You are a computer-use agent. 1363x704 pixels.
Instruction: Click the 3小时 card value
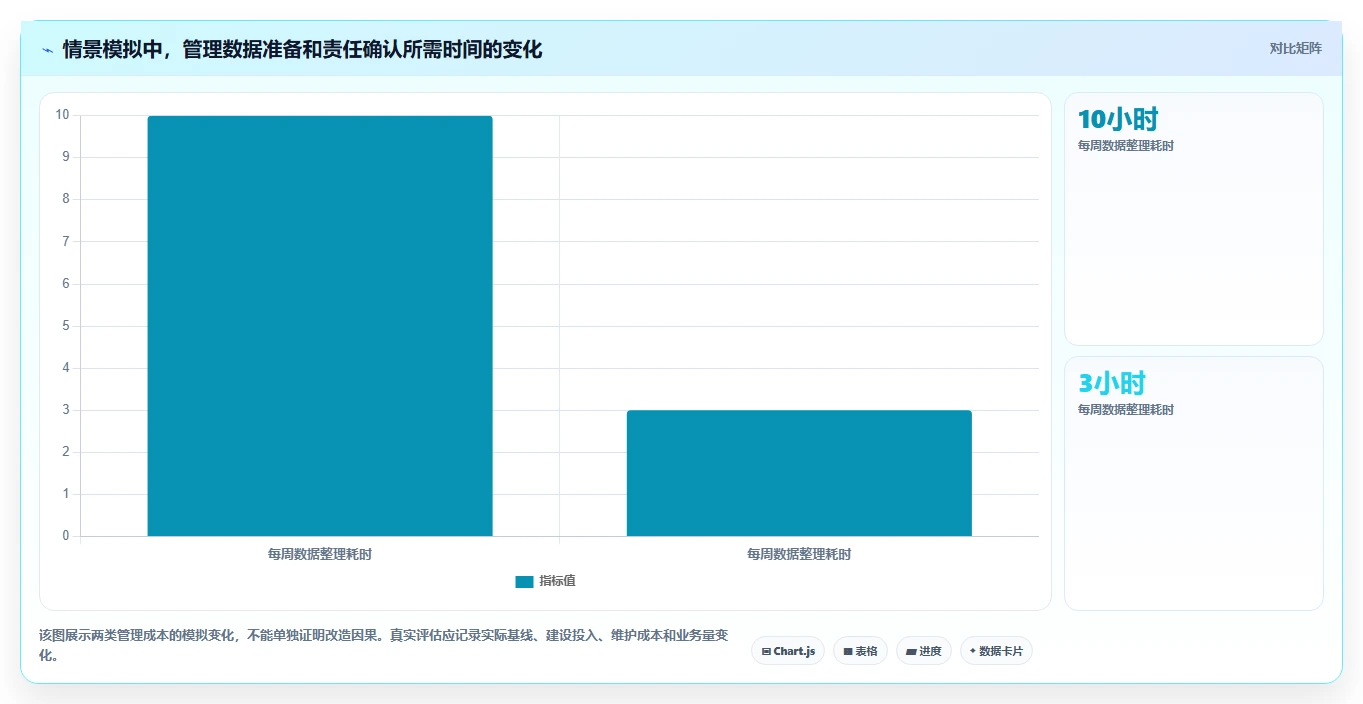coord(1112,384)
